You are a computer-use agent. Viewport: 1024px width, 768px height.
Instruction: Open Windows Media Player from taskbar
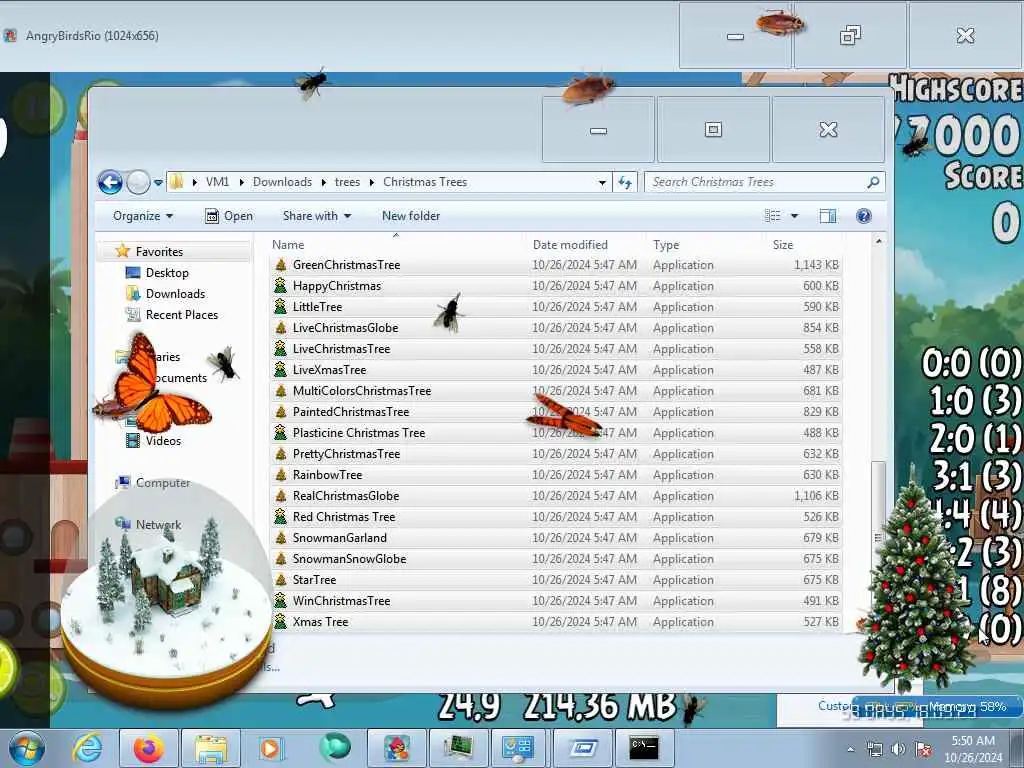272,748
